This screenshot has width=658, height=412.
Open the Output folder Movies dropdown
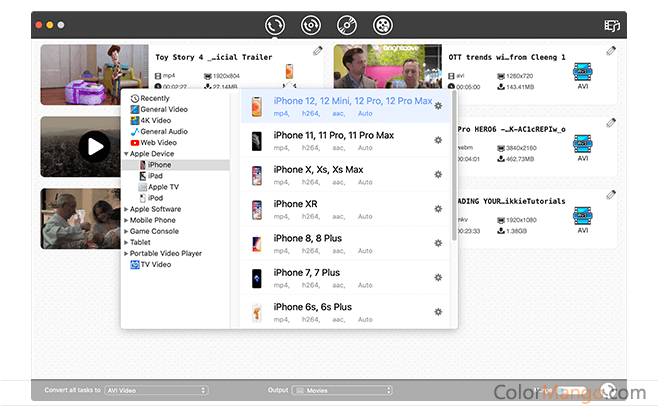pos(342,391)
